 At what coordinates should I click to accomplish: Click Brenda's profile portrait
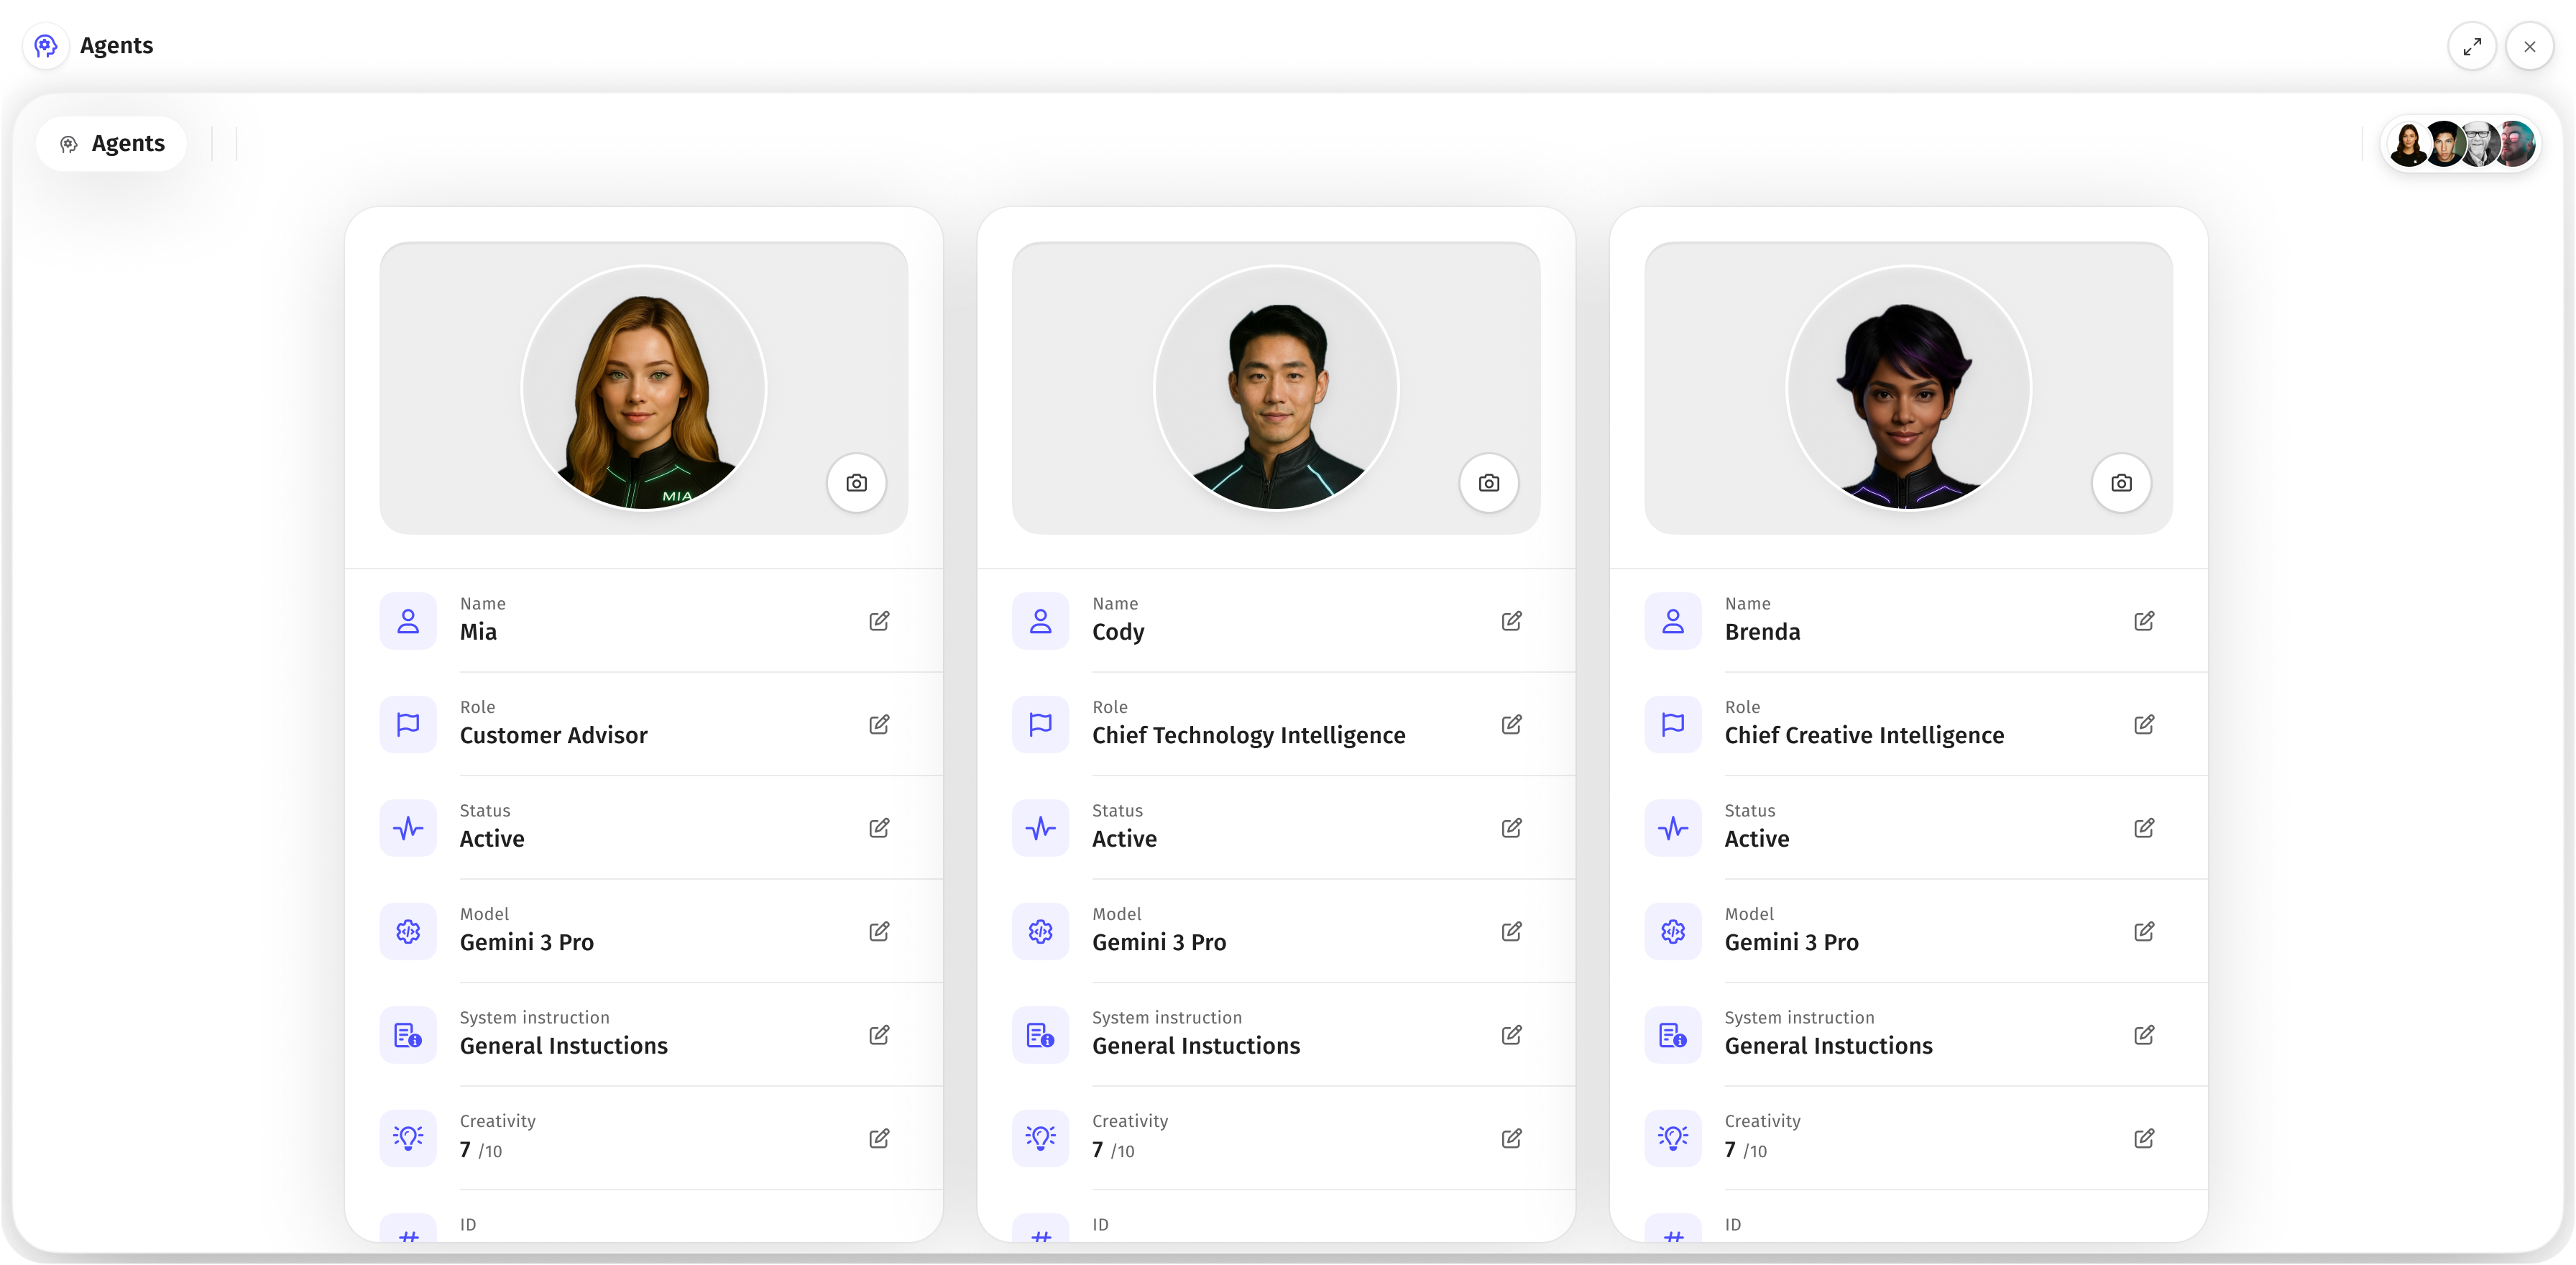click(x=1908, y=388)
